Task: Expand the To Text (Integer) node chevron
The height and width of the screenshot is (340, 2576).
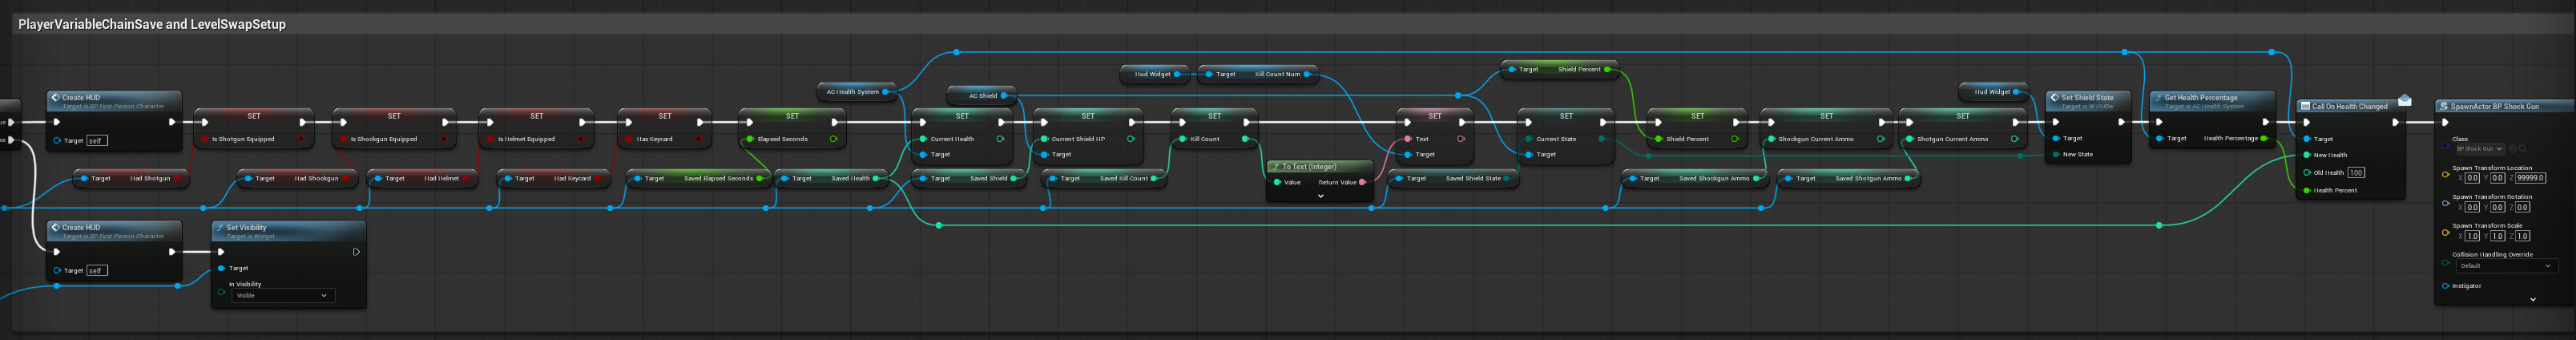Action: point(1320,196)
